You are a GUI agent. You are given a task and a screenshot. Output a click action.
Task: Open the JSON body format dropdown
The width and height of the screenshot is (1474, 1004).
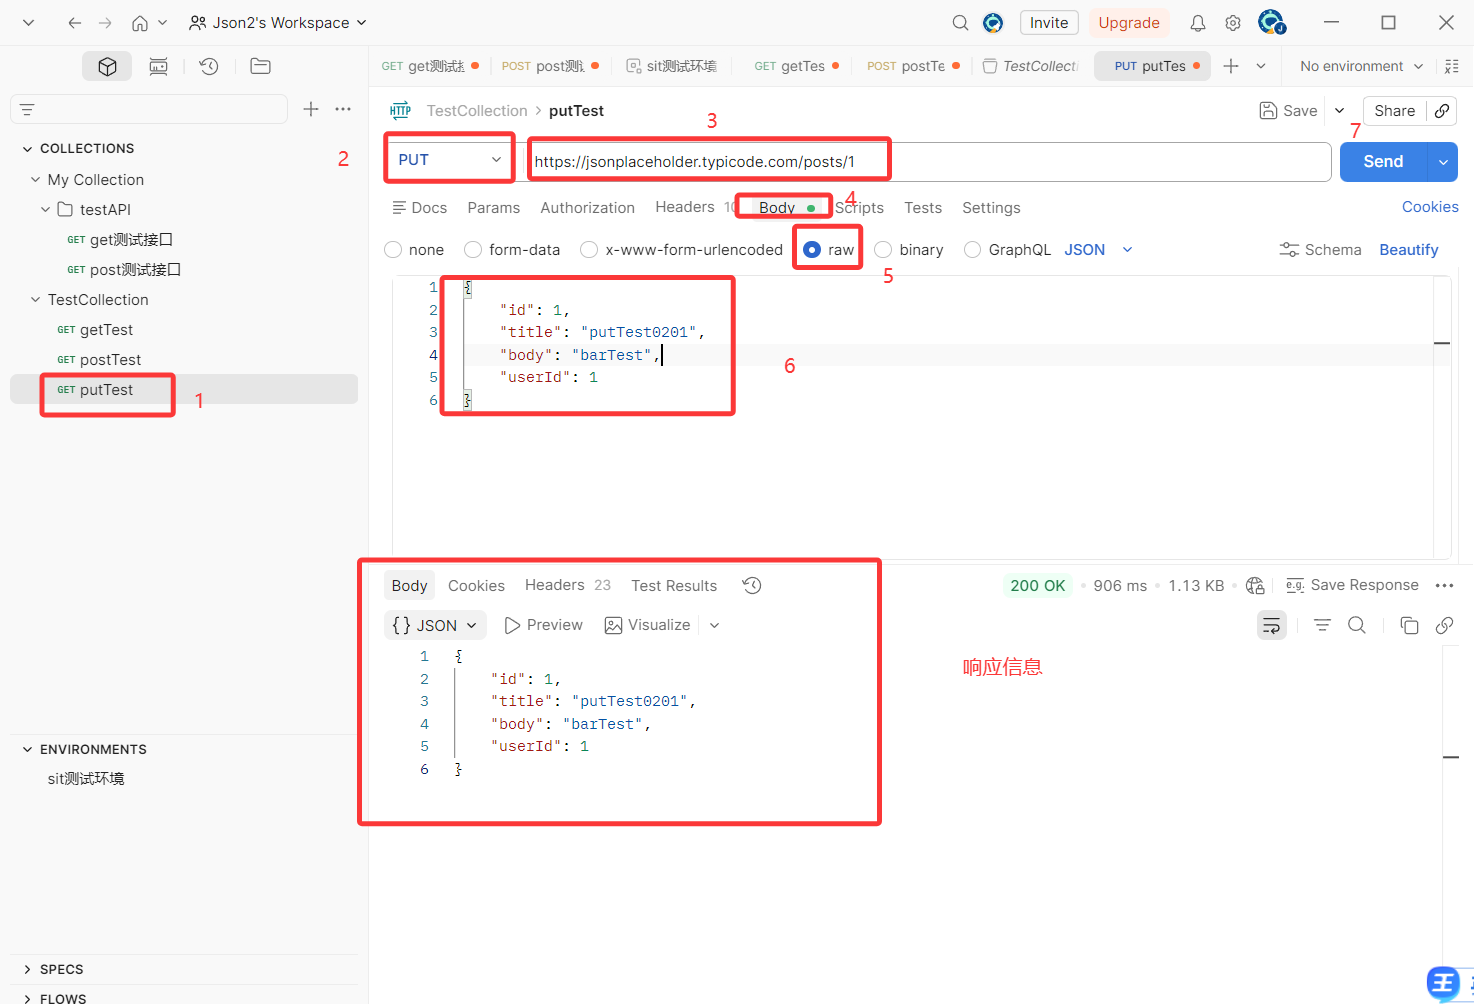tap(1098, 249)
